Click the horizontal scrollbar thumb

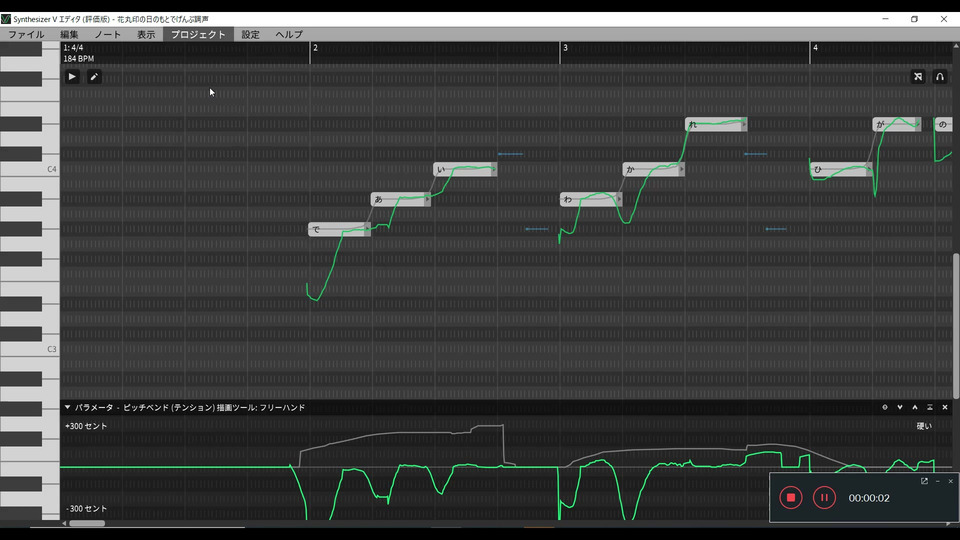(x=87, y=523)
